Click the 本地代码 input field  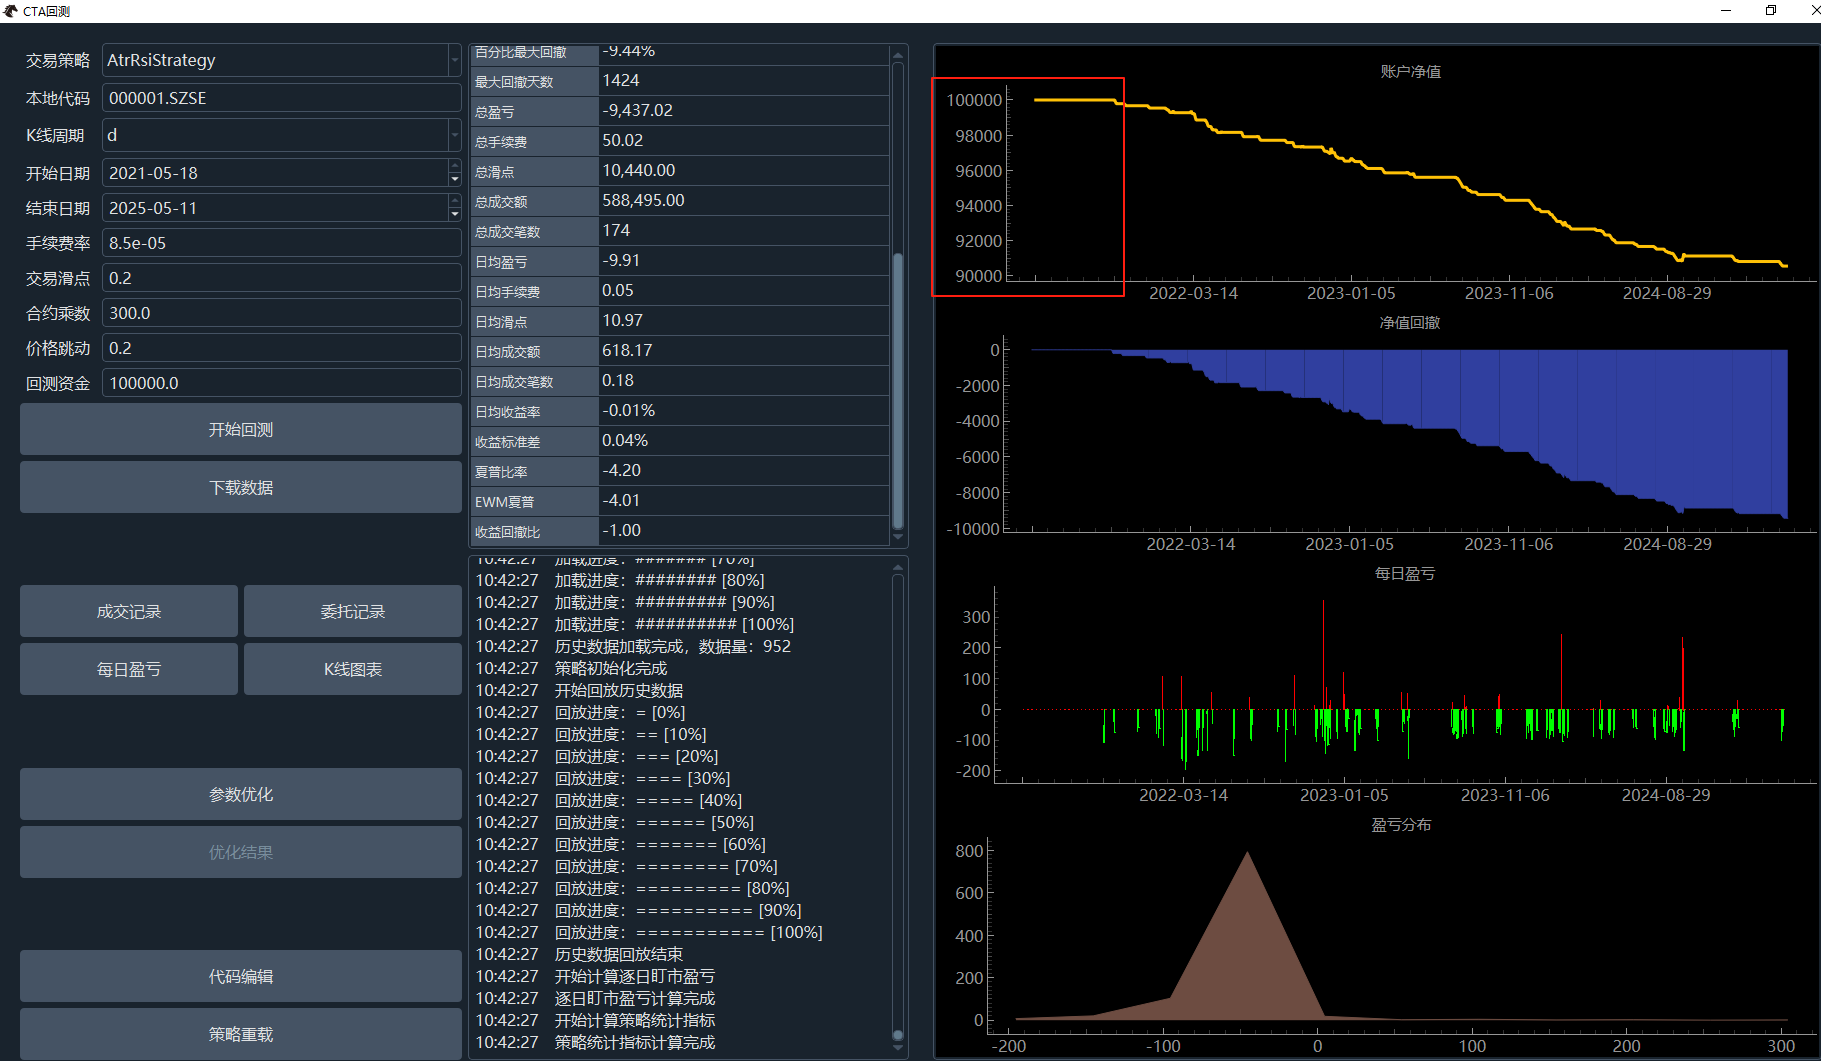[x=281, y=98]
